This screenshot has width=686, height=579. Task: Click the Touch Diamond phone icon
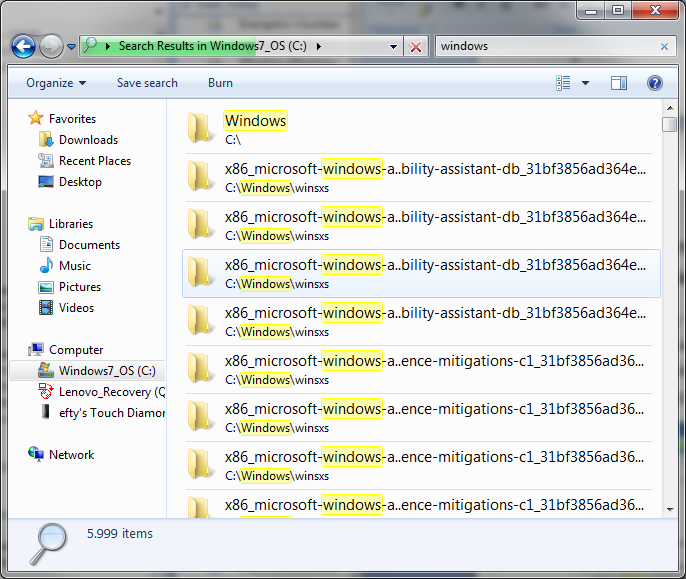(46, 412)
